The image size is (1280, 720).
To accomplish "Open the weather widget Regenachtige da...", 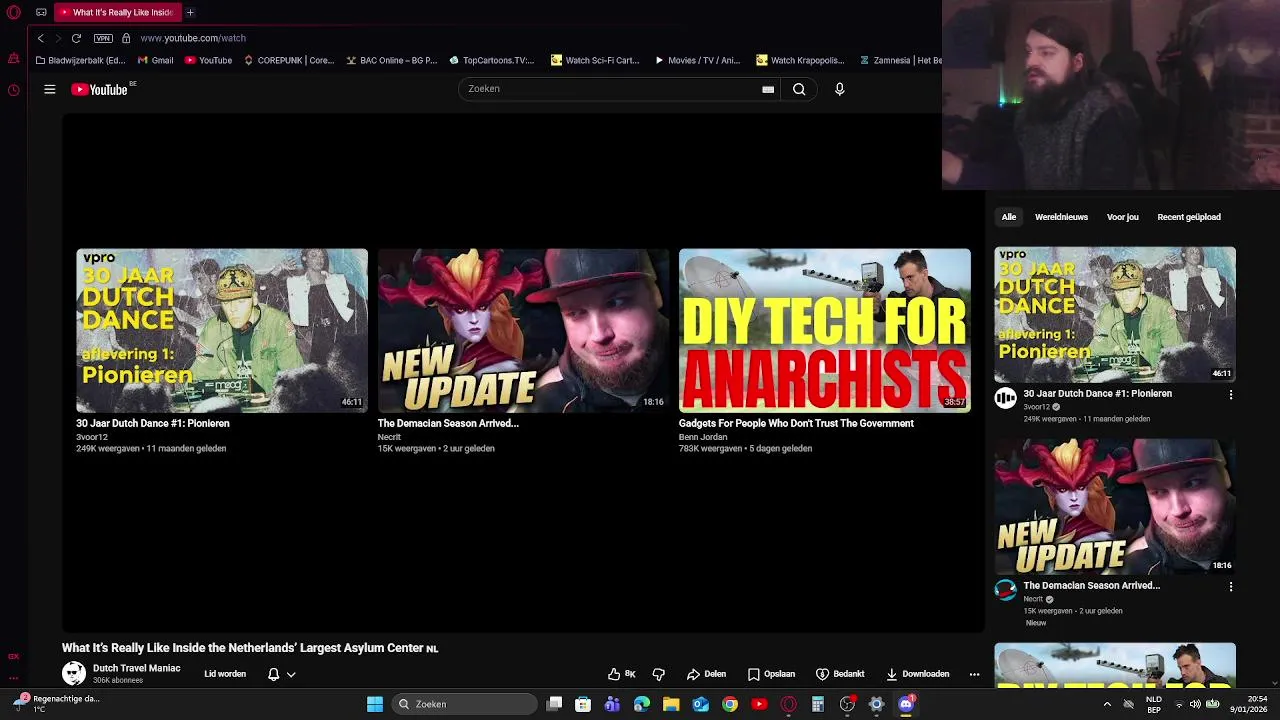I will pos(56,704).
